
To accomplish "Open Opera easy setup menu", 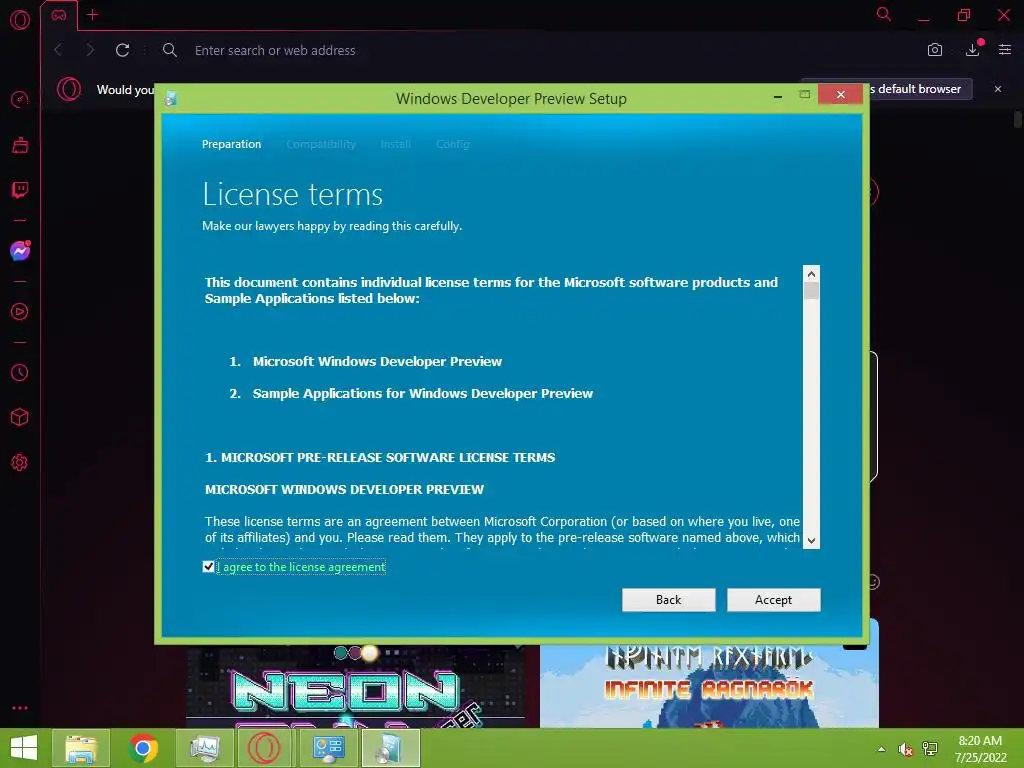I will [x=1005, y=50].
